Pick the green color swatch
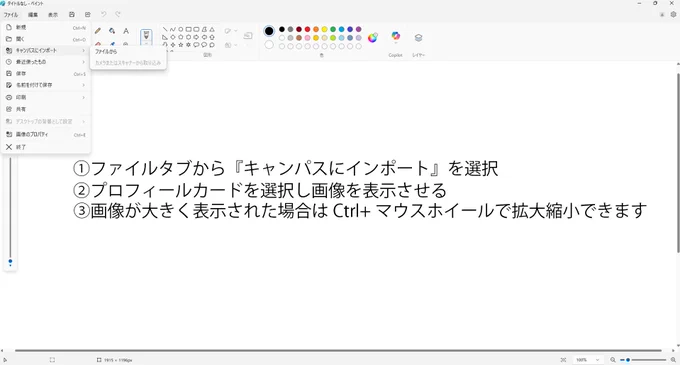 (333, 29)
